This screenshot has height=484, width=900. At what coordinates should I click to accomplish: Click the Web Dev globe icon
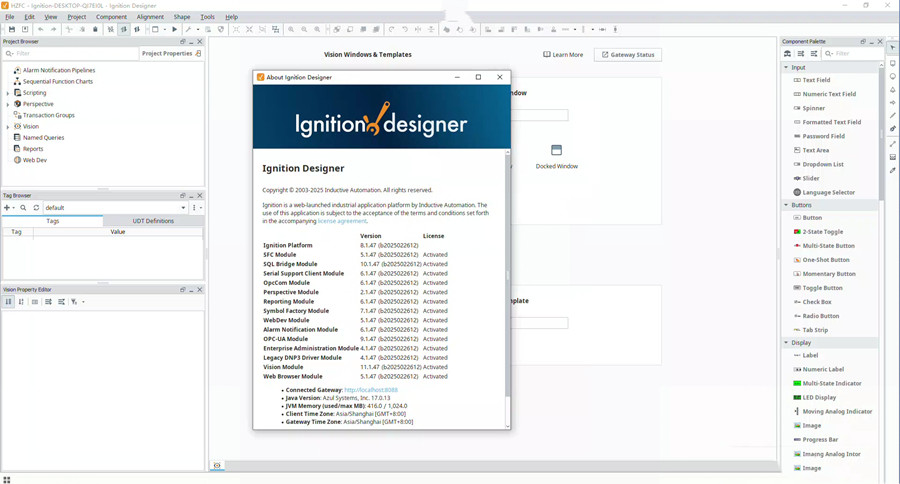point(17,160)
